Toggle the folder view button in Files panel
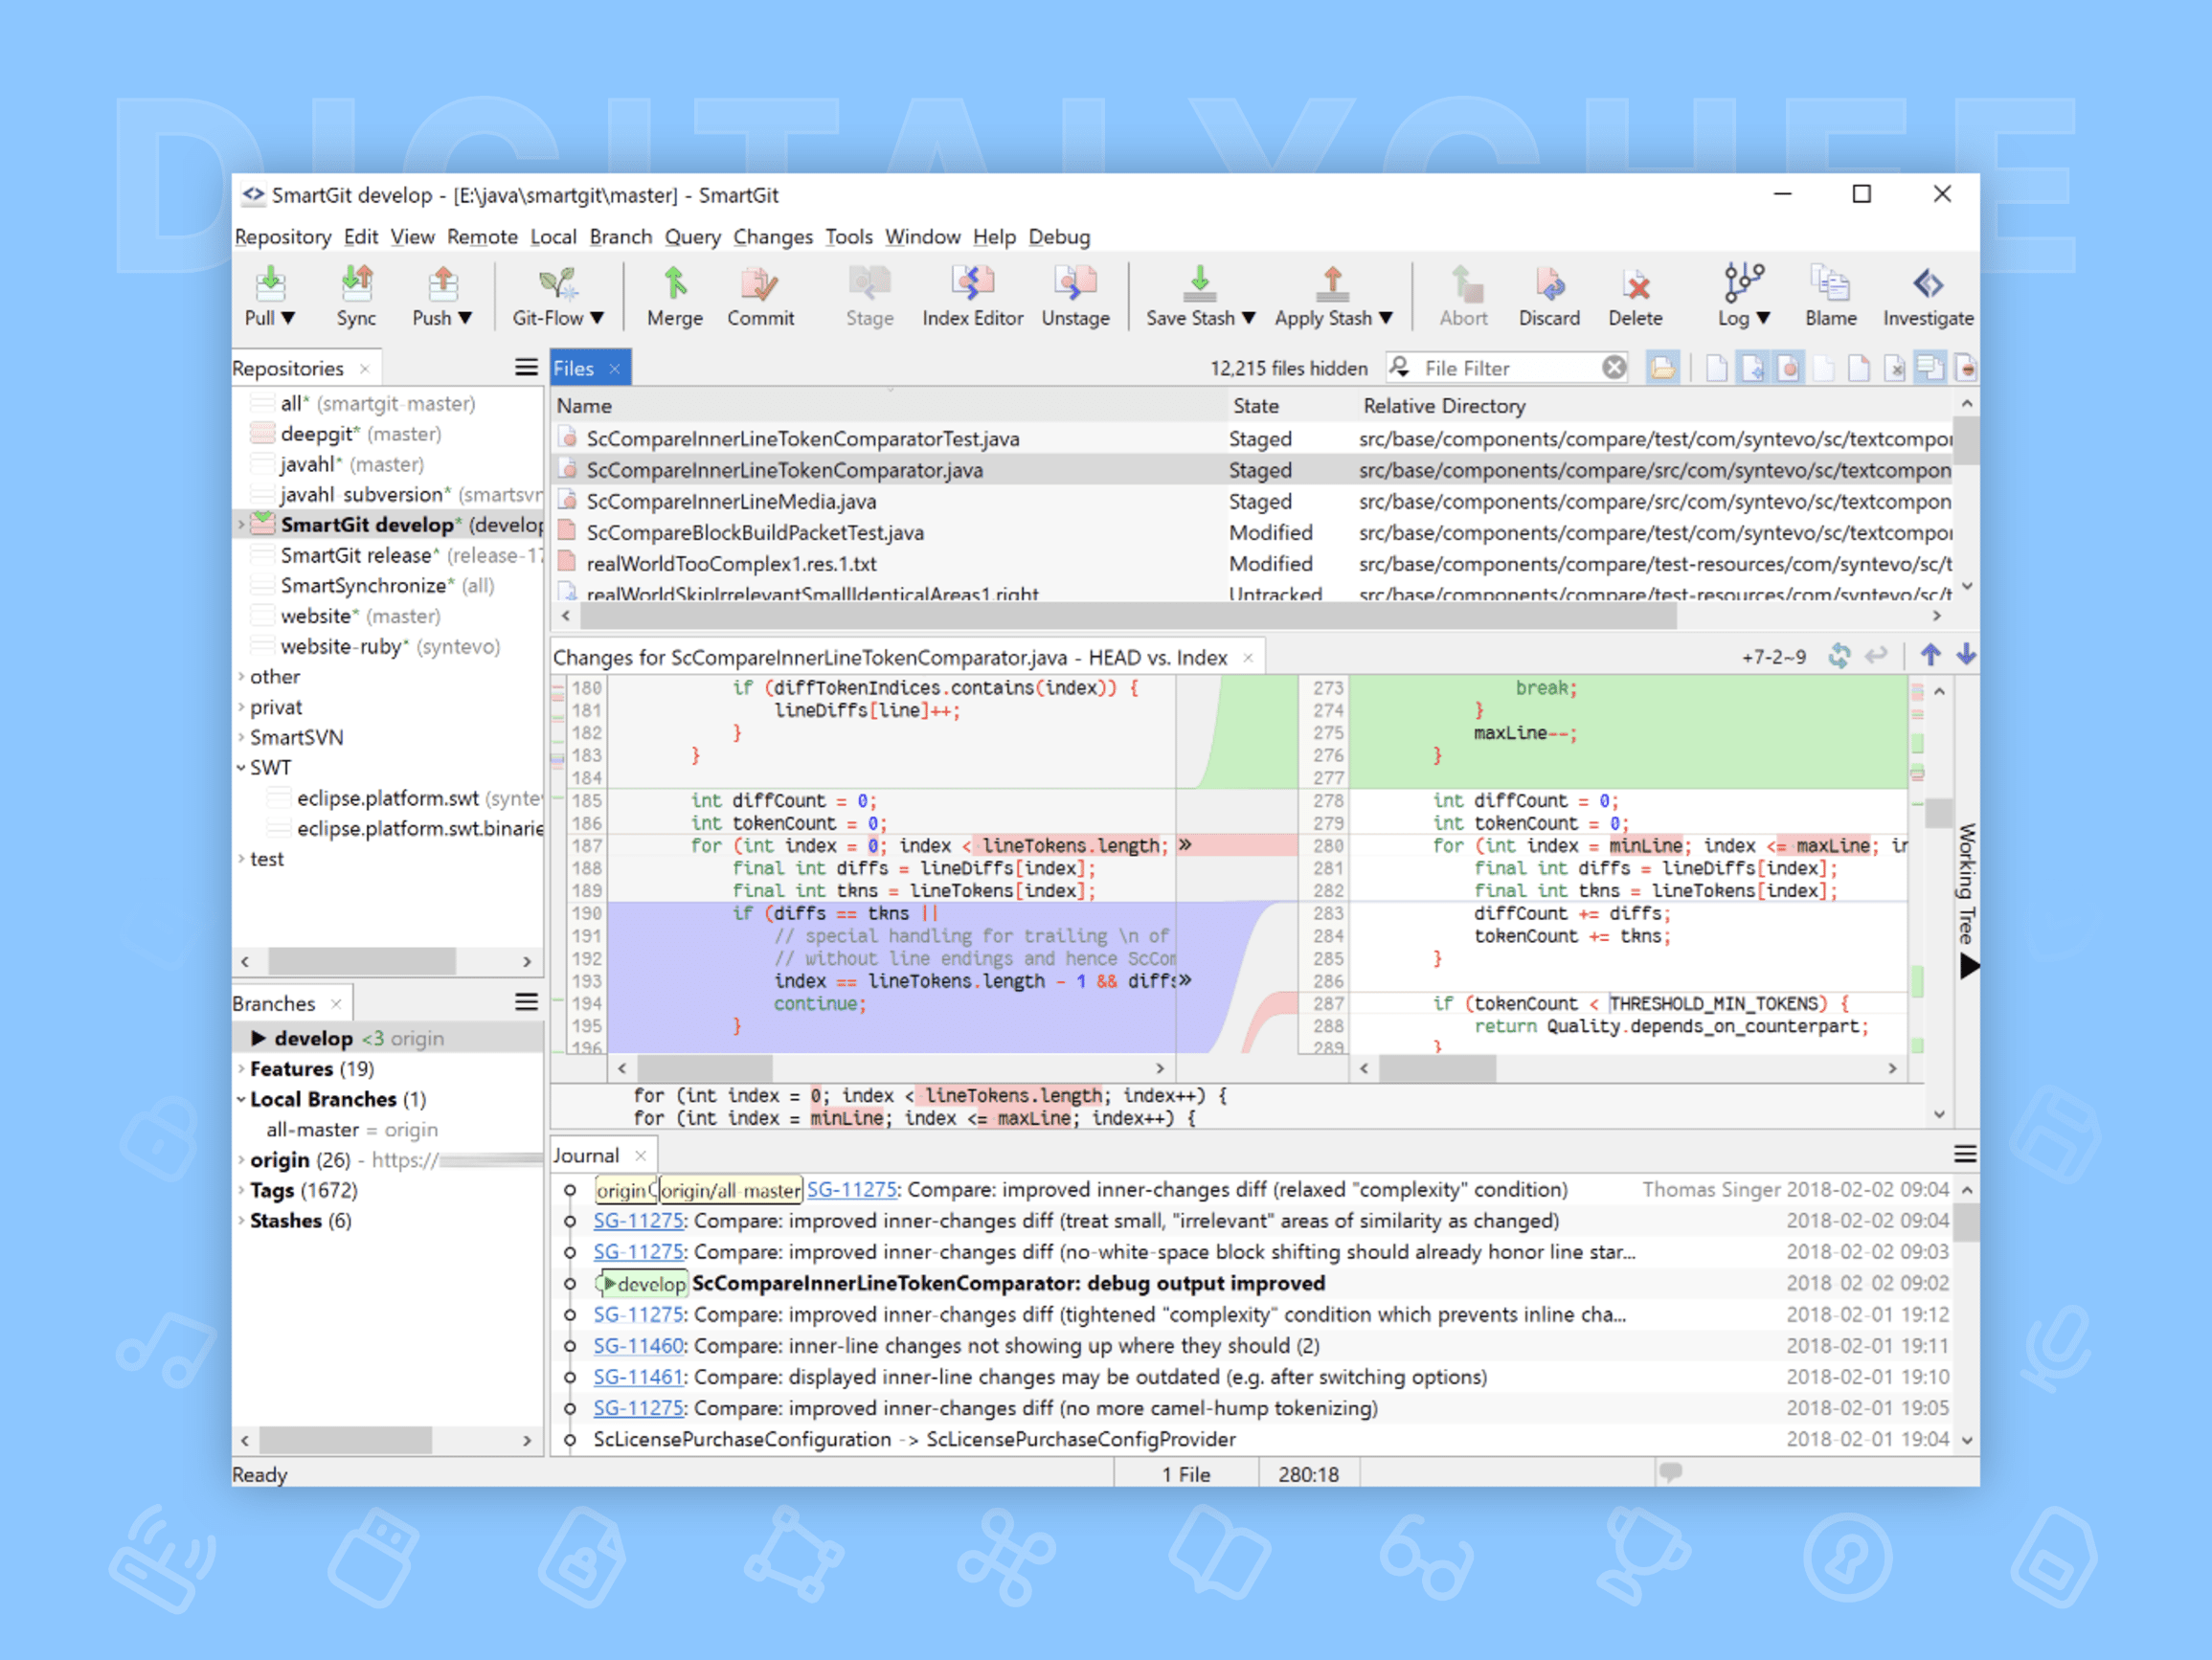2212x1660 pixels. tap(1662, 368)
